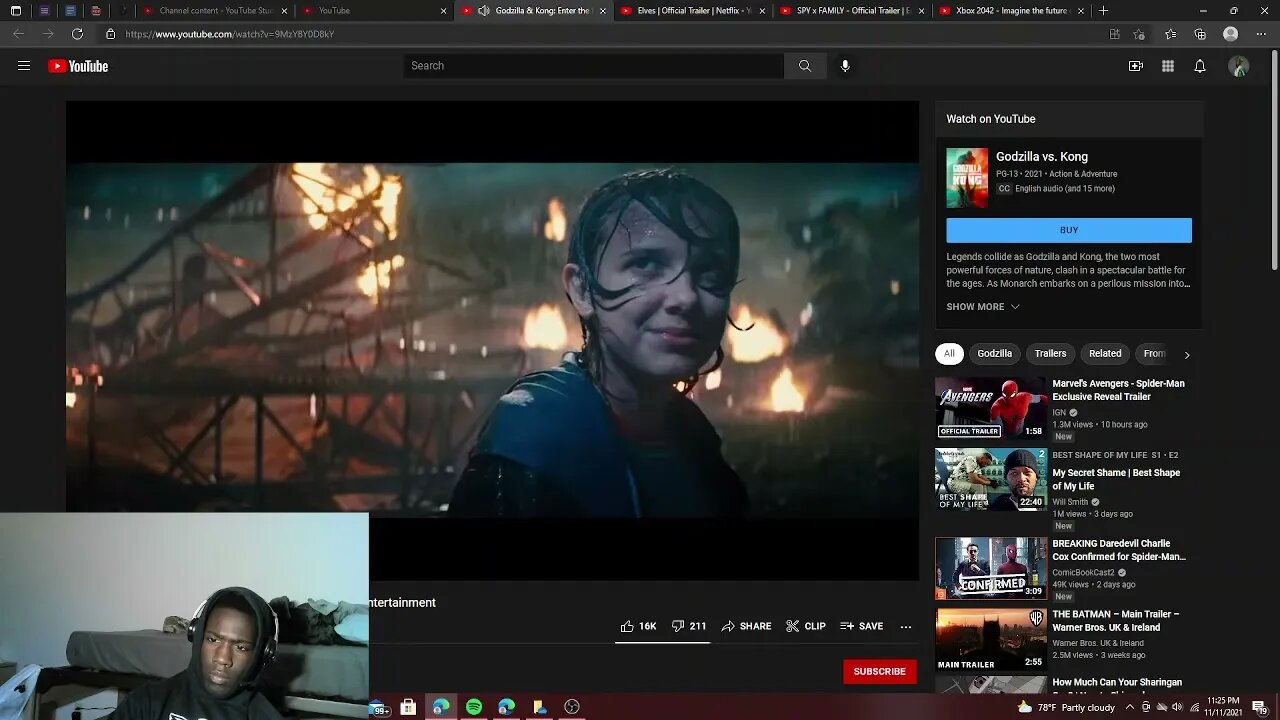Dislike the video with thumbs down

(x=678, y=626)
